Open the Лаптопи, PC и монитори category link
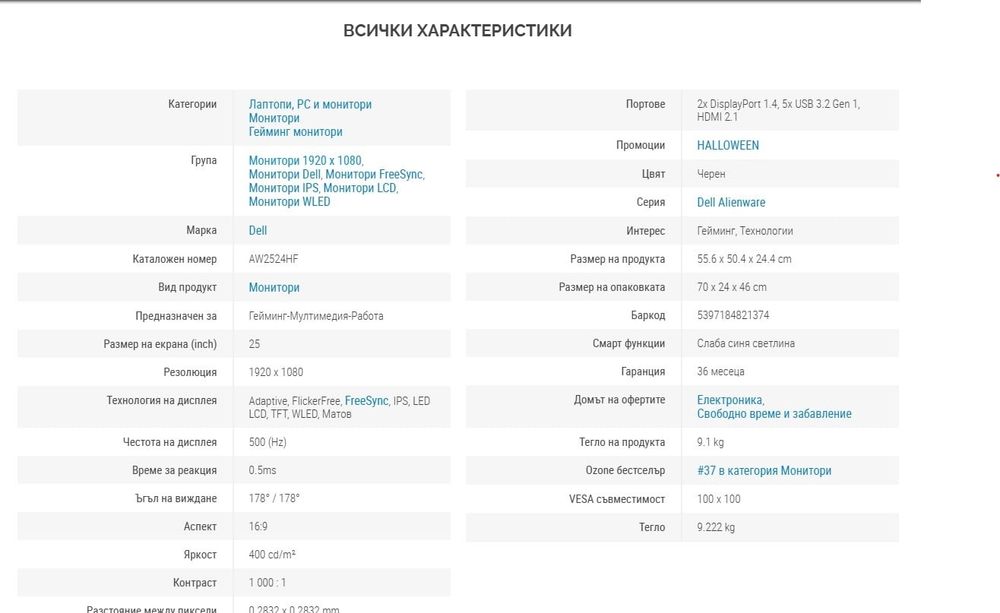 309,104
